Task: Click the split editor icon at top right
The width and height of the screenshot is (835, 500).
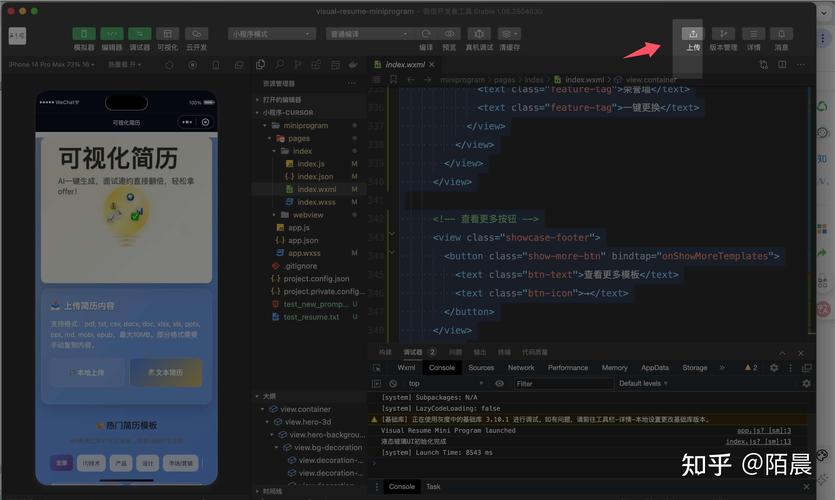Action: point(782,64)
